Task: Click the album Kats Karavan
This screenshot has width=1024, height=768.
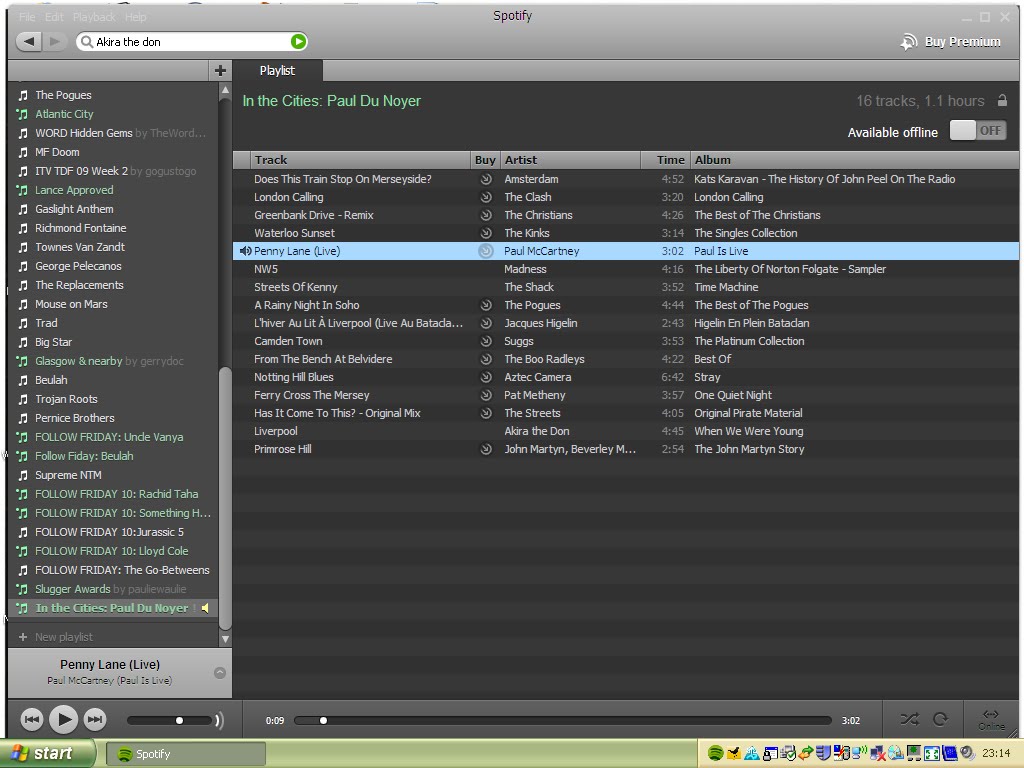Action: [x=824, y=179]
